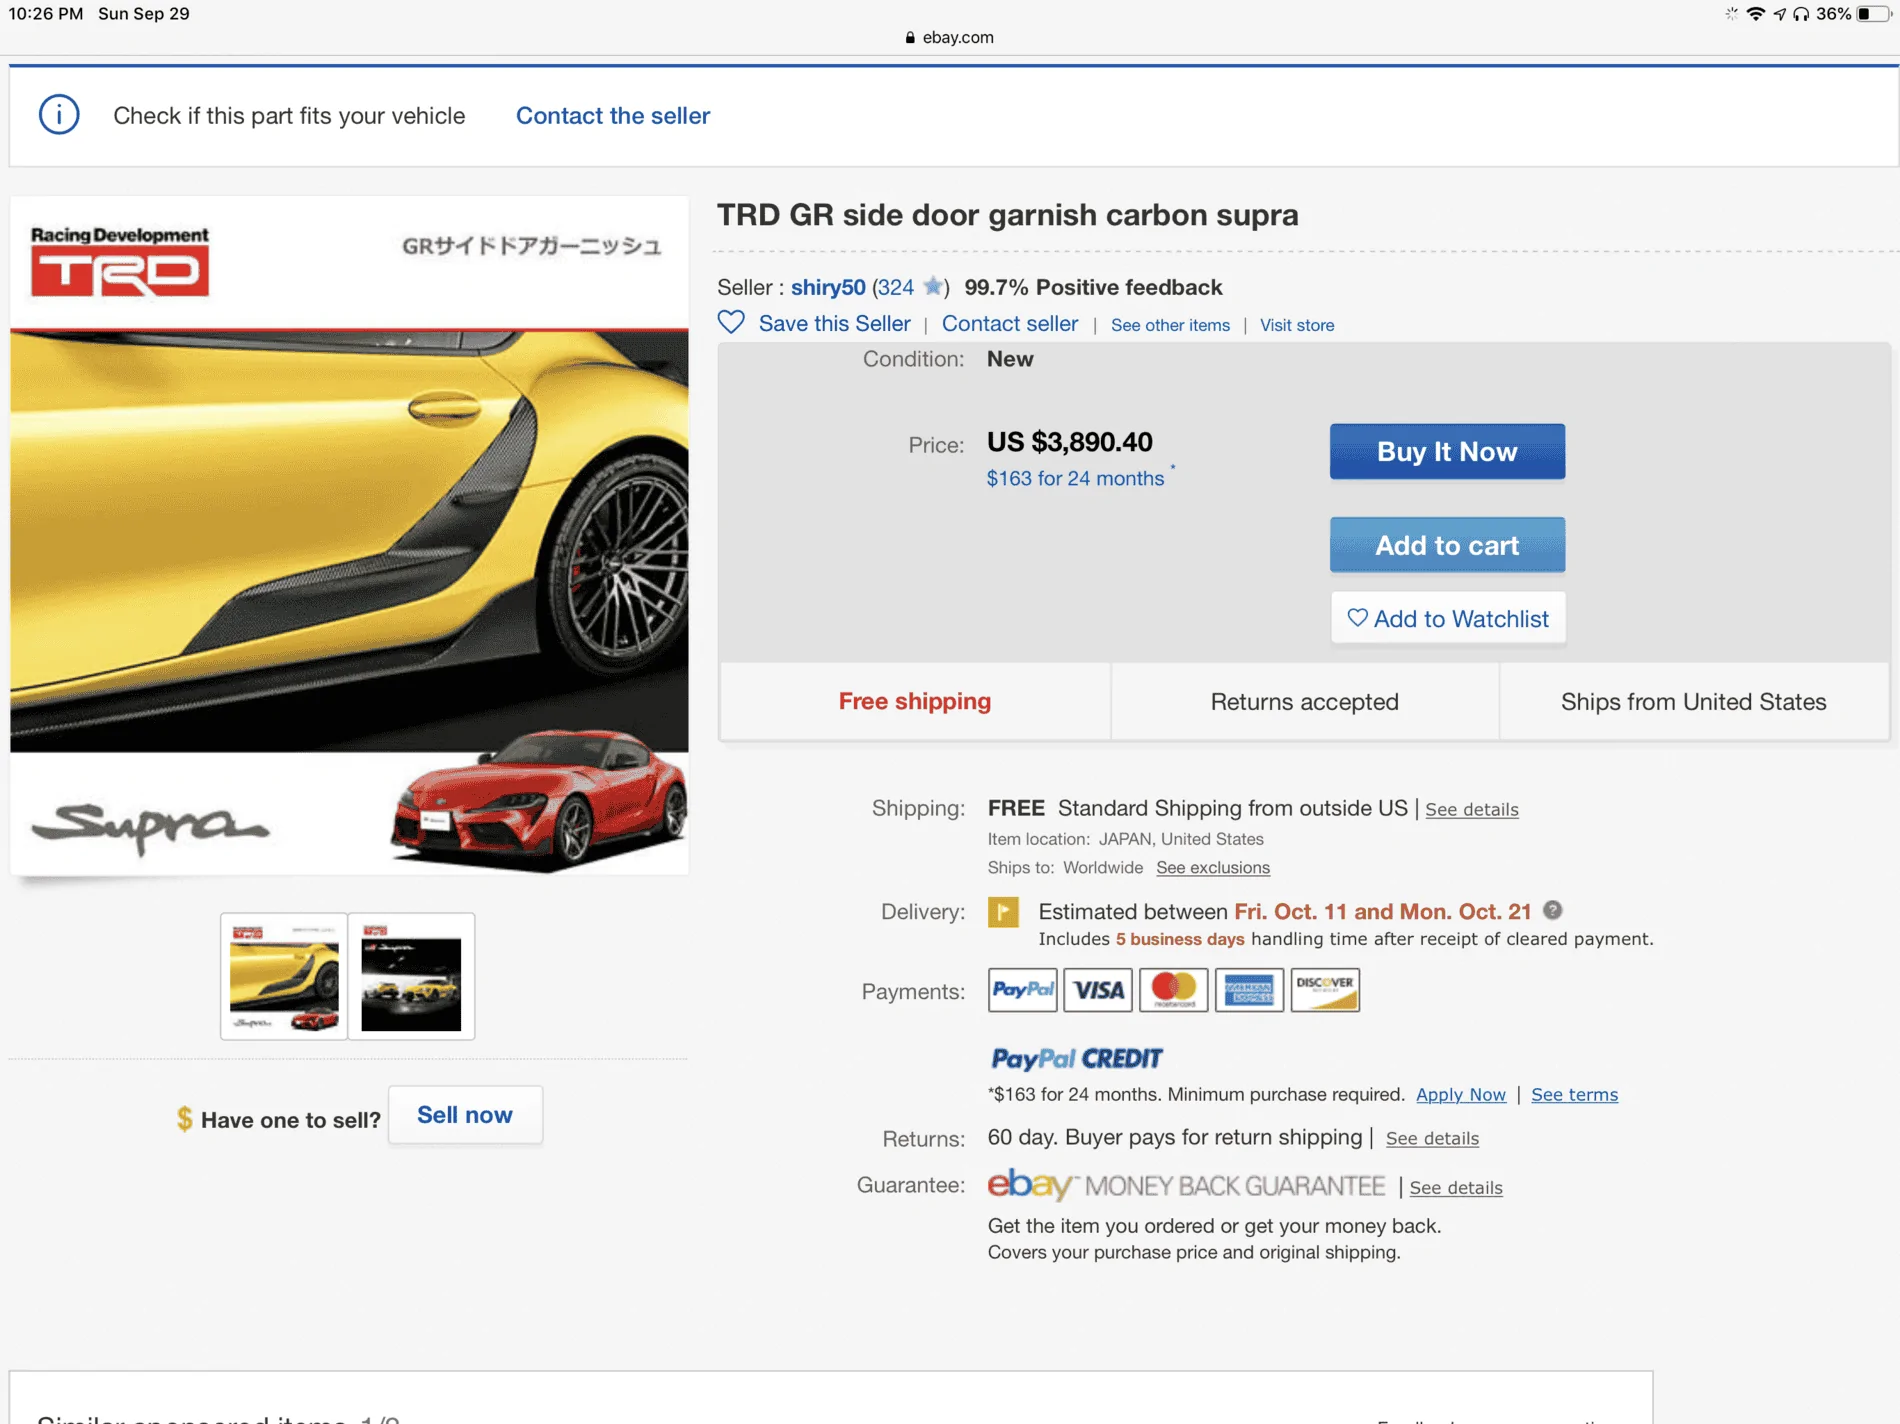Open seller profile shiry50
This screenshot has width=1900, height=1424.
pyautogui.click(x=828, y=288)
